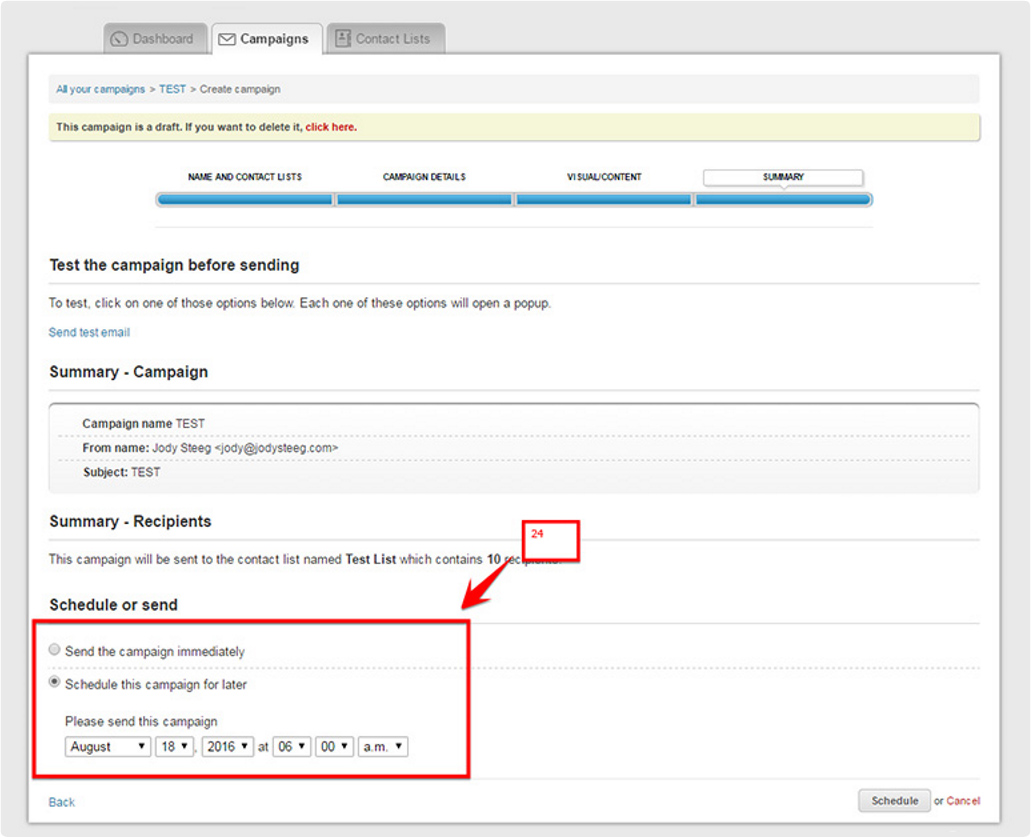Click the Test List contact list name
1031x837 pixels.
pyautogui.click(x=371, y=560)
